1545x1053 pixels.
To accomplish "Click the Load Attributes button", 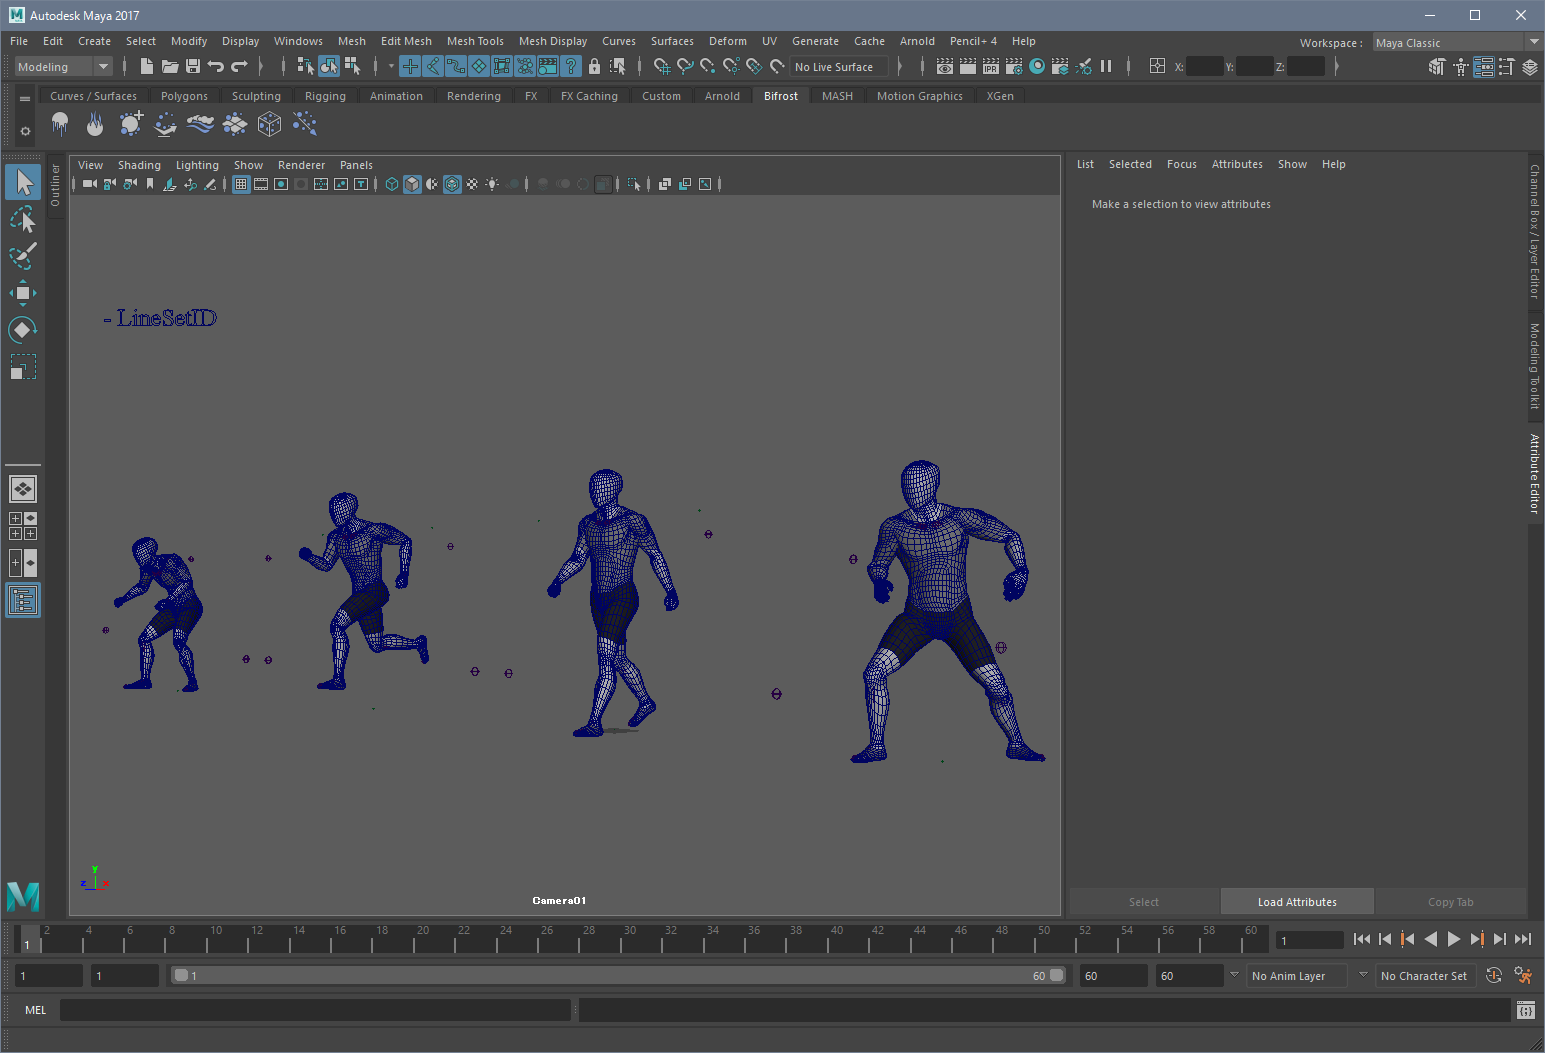I will [x=1296, y=902].
